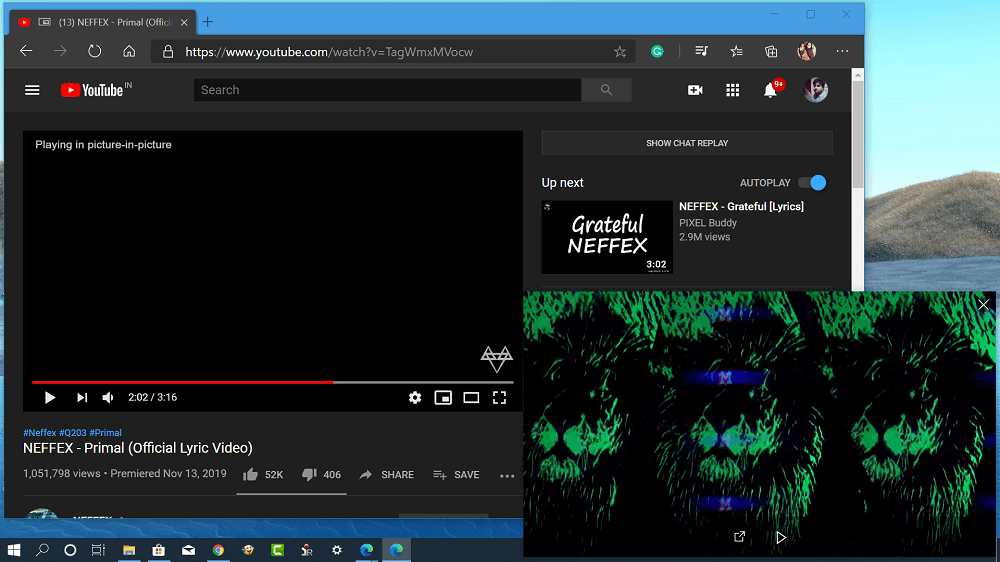
Task: Open Windows taskbar search
Action: point(42,550)
